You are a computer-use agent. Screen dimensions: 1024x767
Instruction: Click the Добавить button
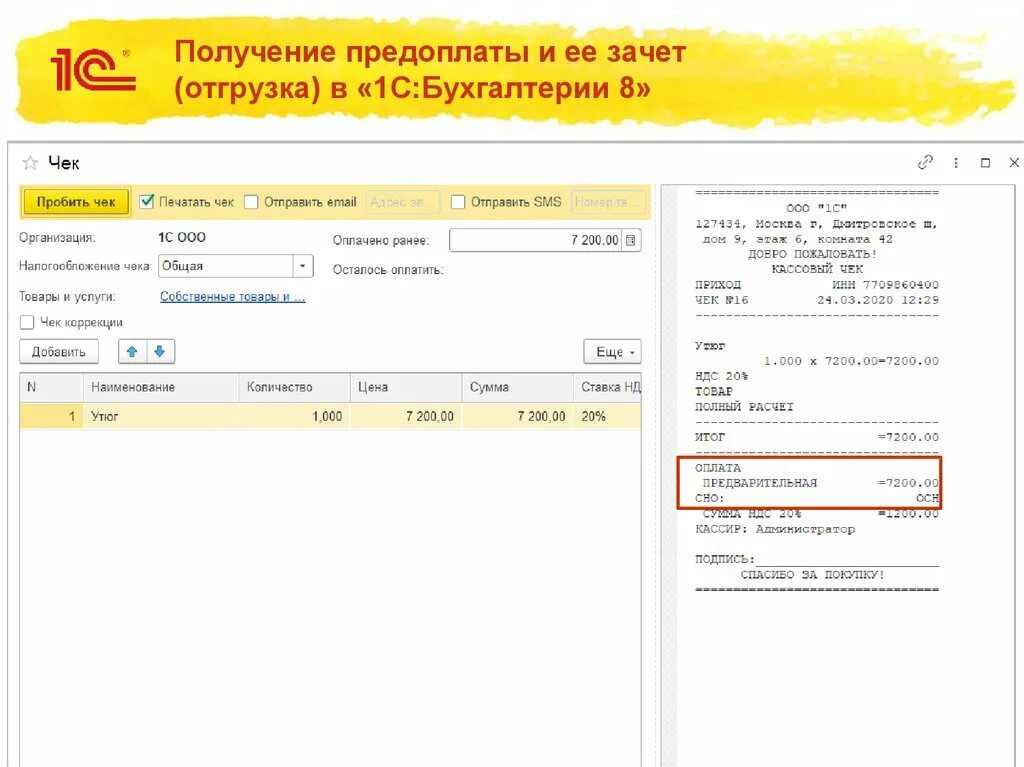tap(59, 351)
